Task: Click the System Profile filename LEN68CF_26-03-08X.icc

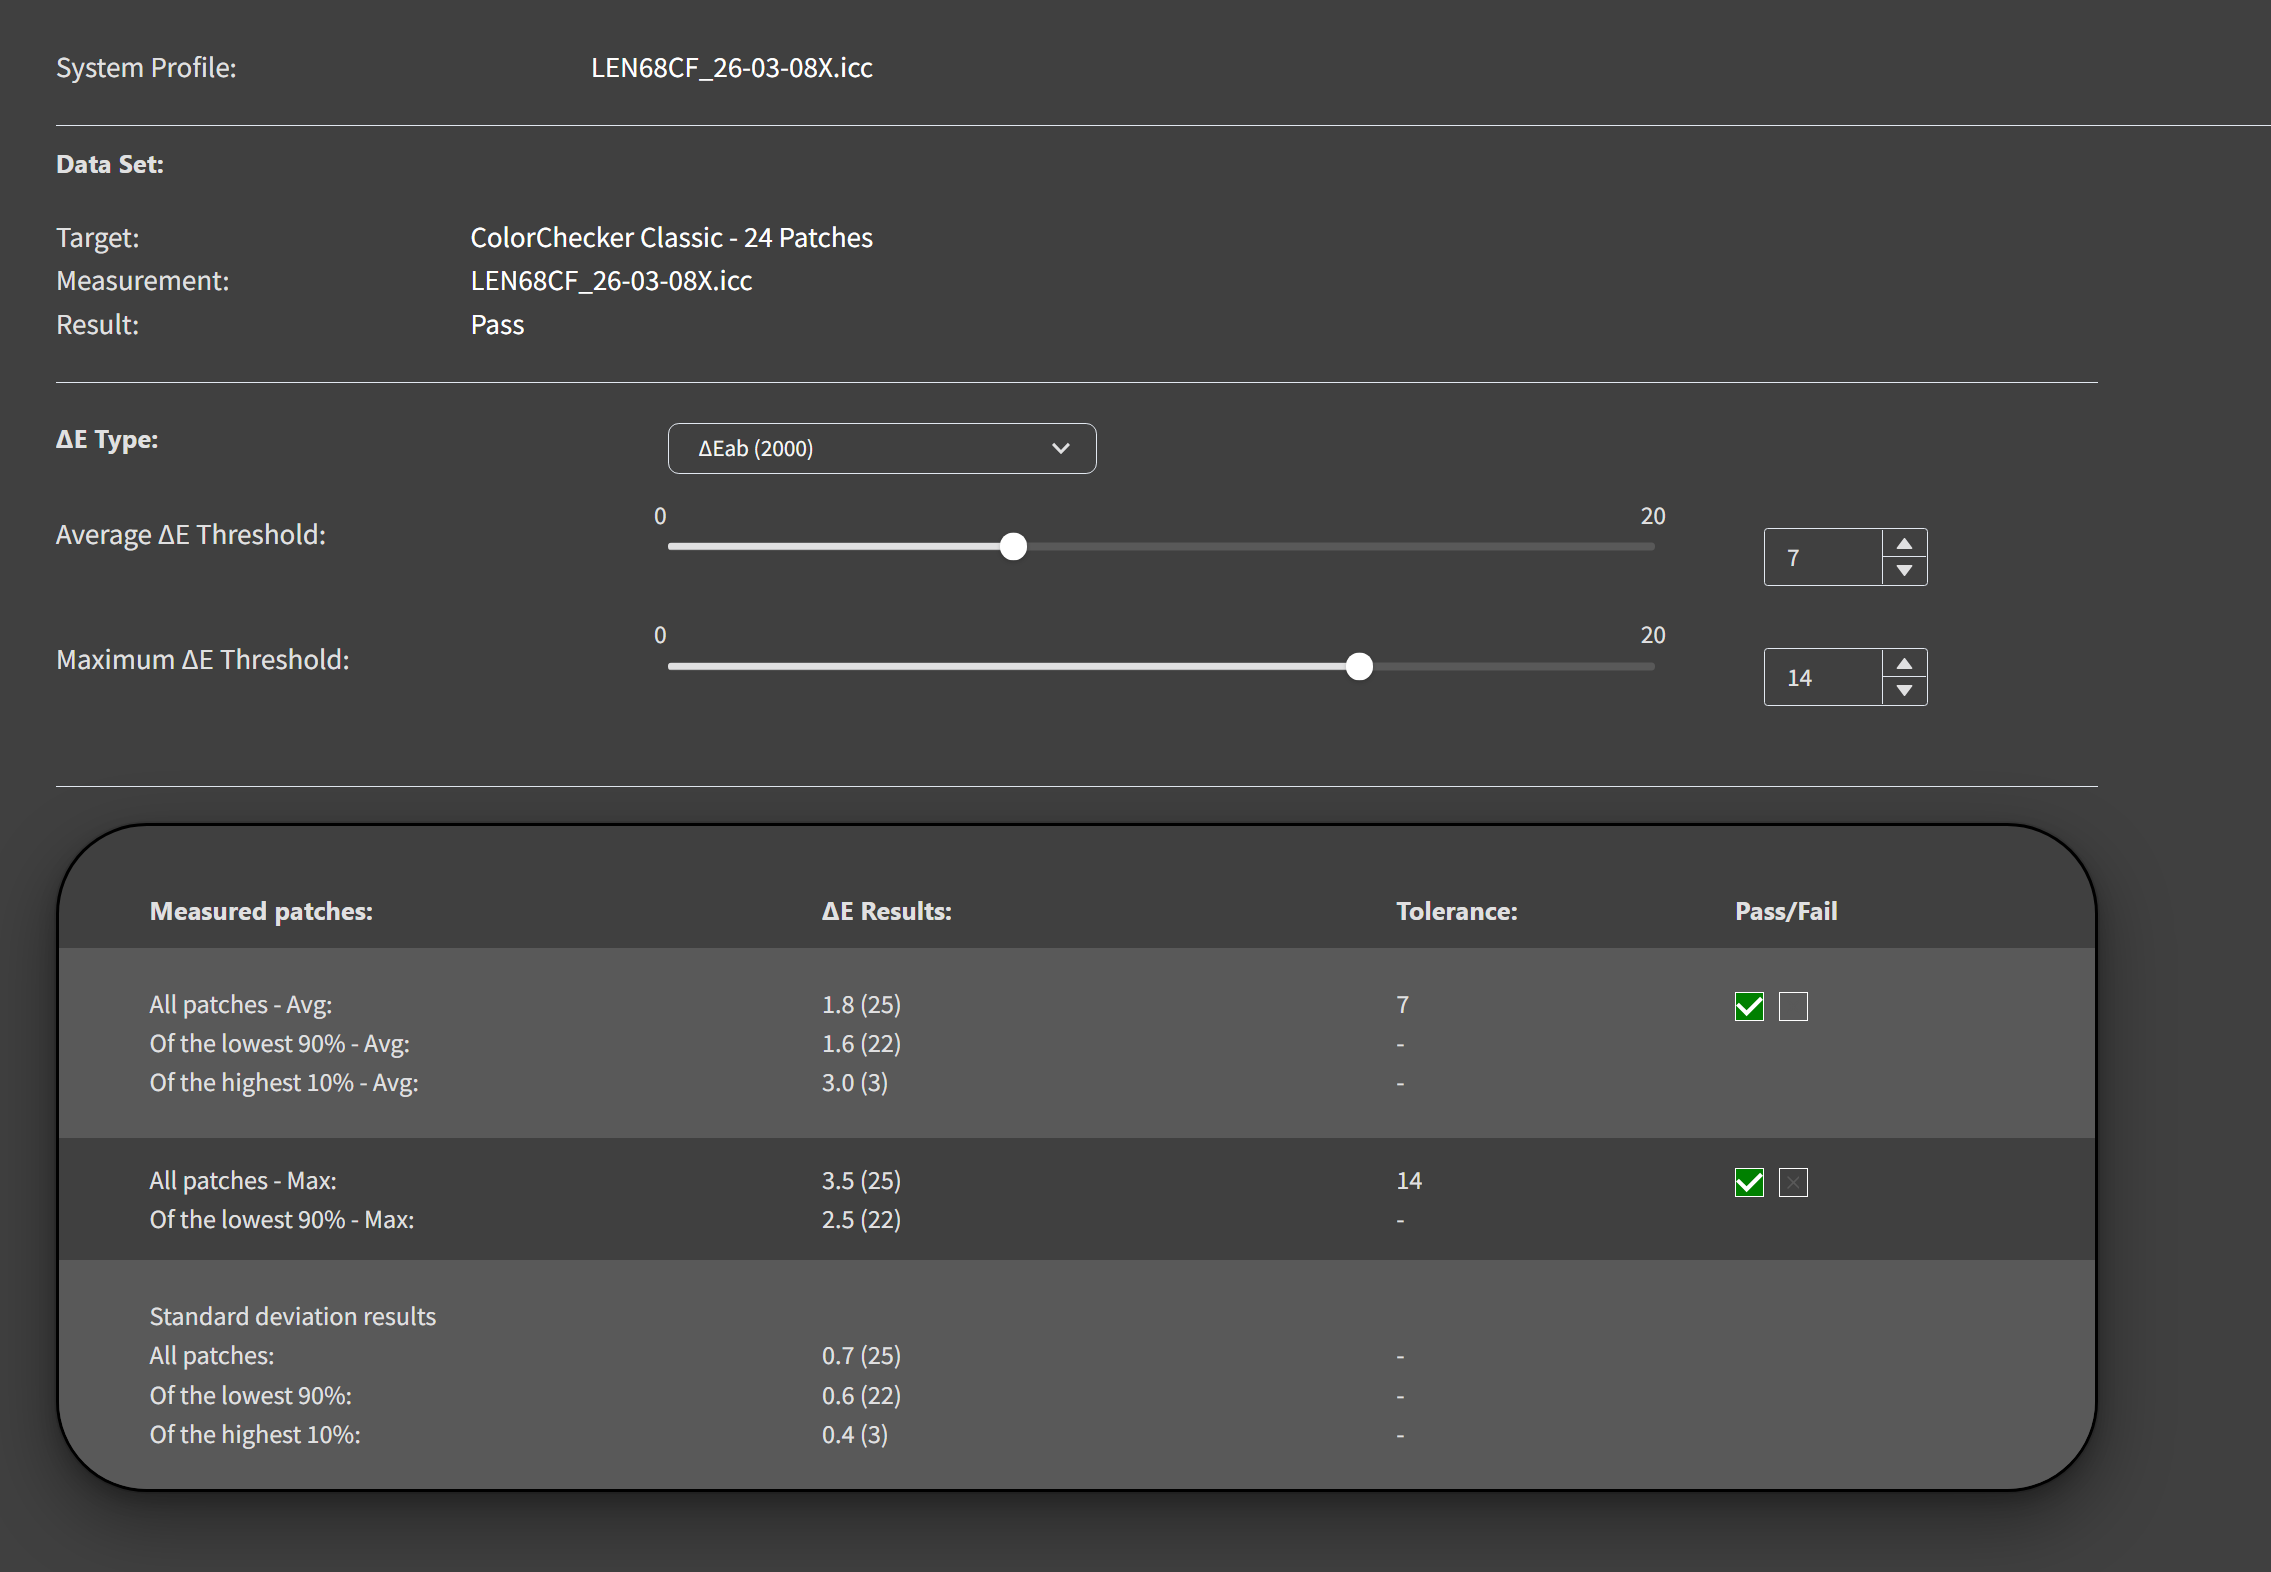Action: click(x=731, y=68)
